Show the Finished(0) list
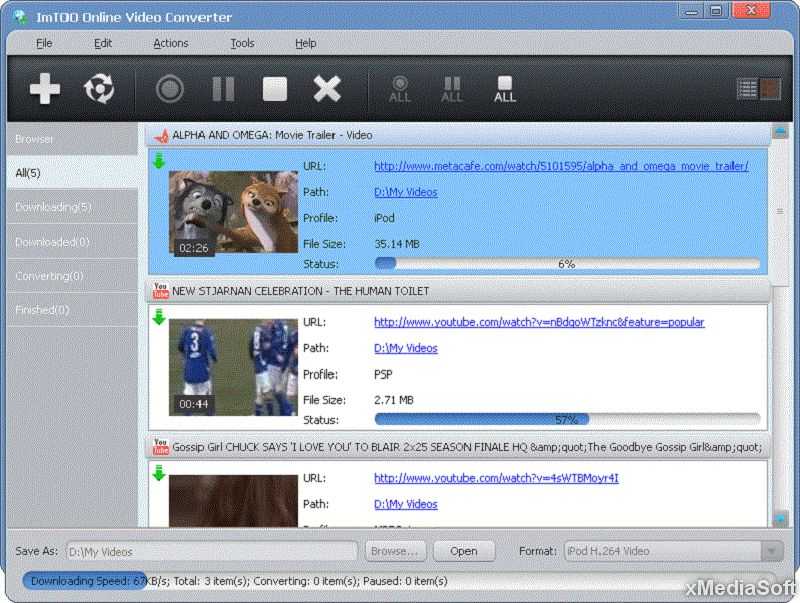This screenshot has height=603, width=800. (72, 310)
